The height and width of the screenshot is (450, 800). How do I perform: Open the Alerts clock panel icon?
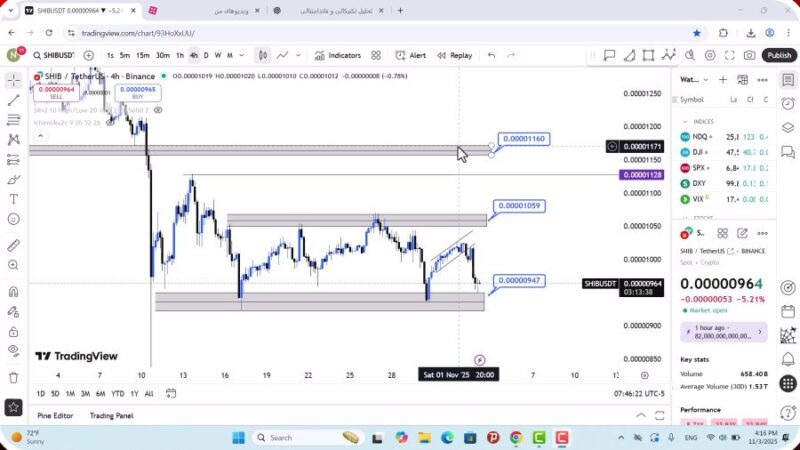pos(788,103)
